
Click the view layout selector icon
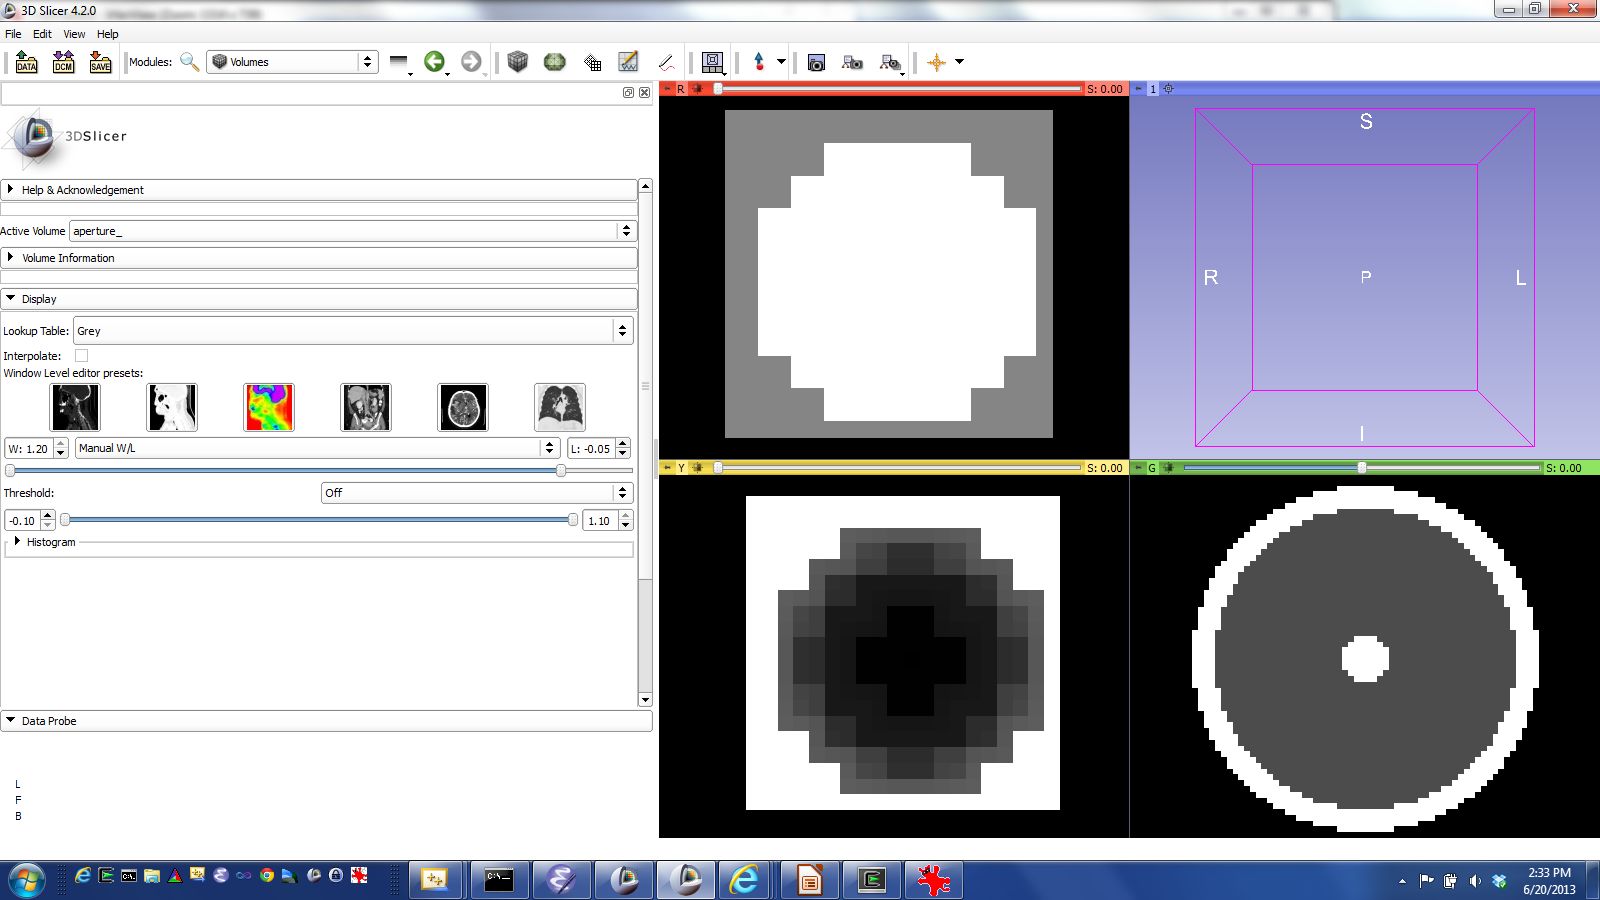pyautogui.click(x=712, y=62)
